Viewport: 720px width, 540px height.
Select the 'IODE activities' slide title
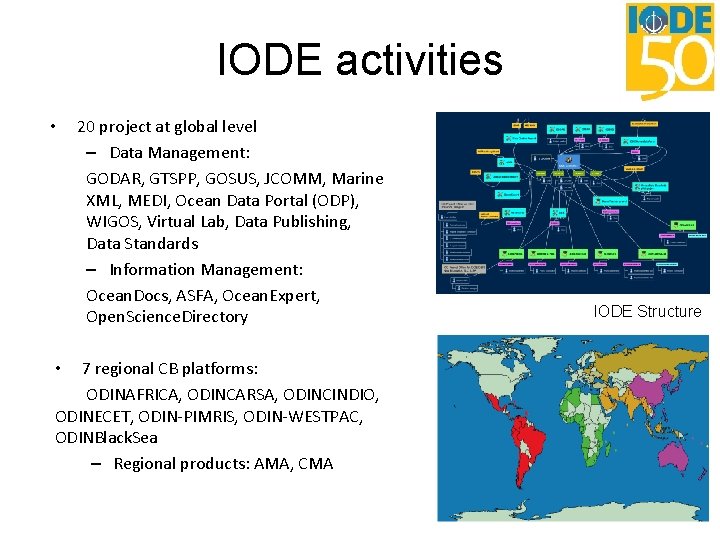[360, 59]
